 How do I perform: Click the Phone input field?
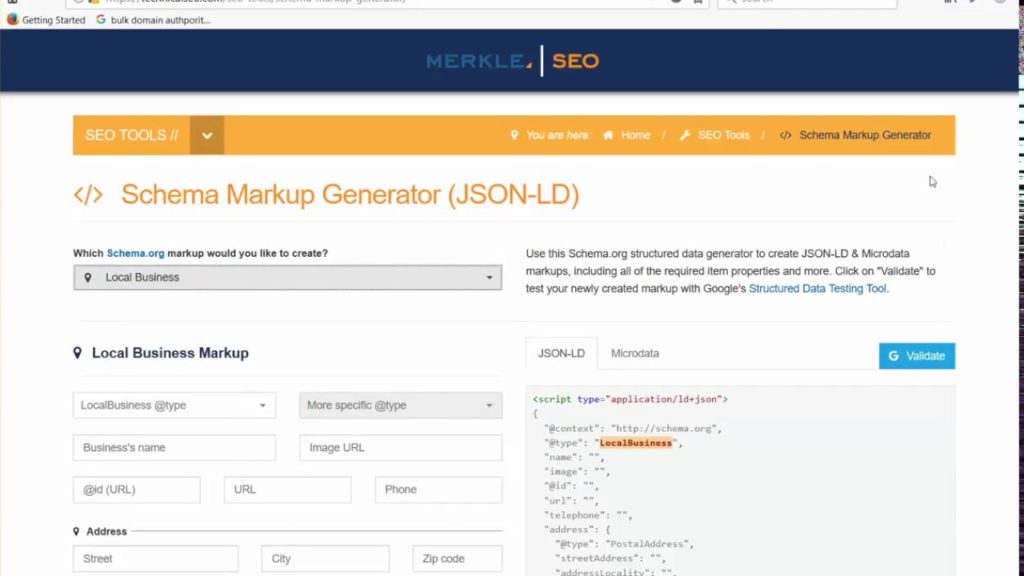click(438, 490)
